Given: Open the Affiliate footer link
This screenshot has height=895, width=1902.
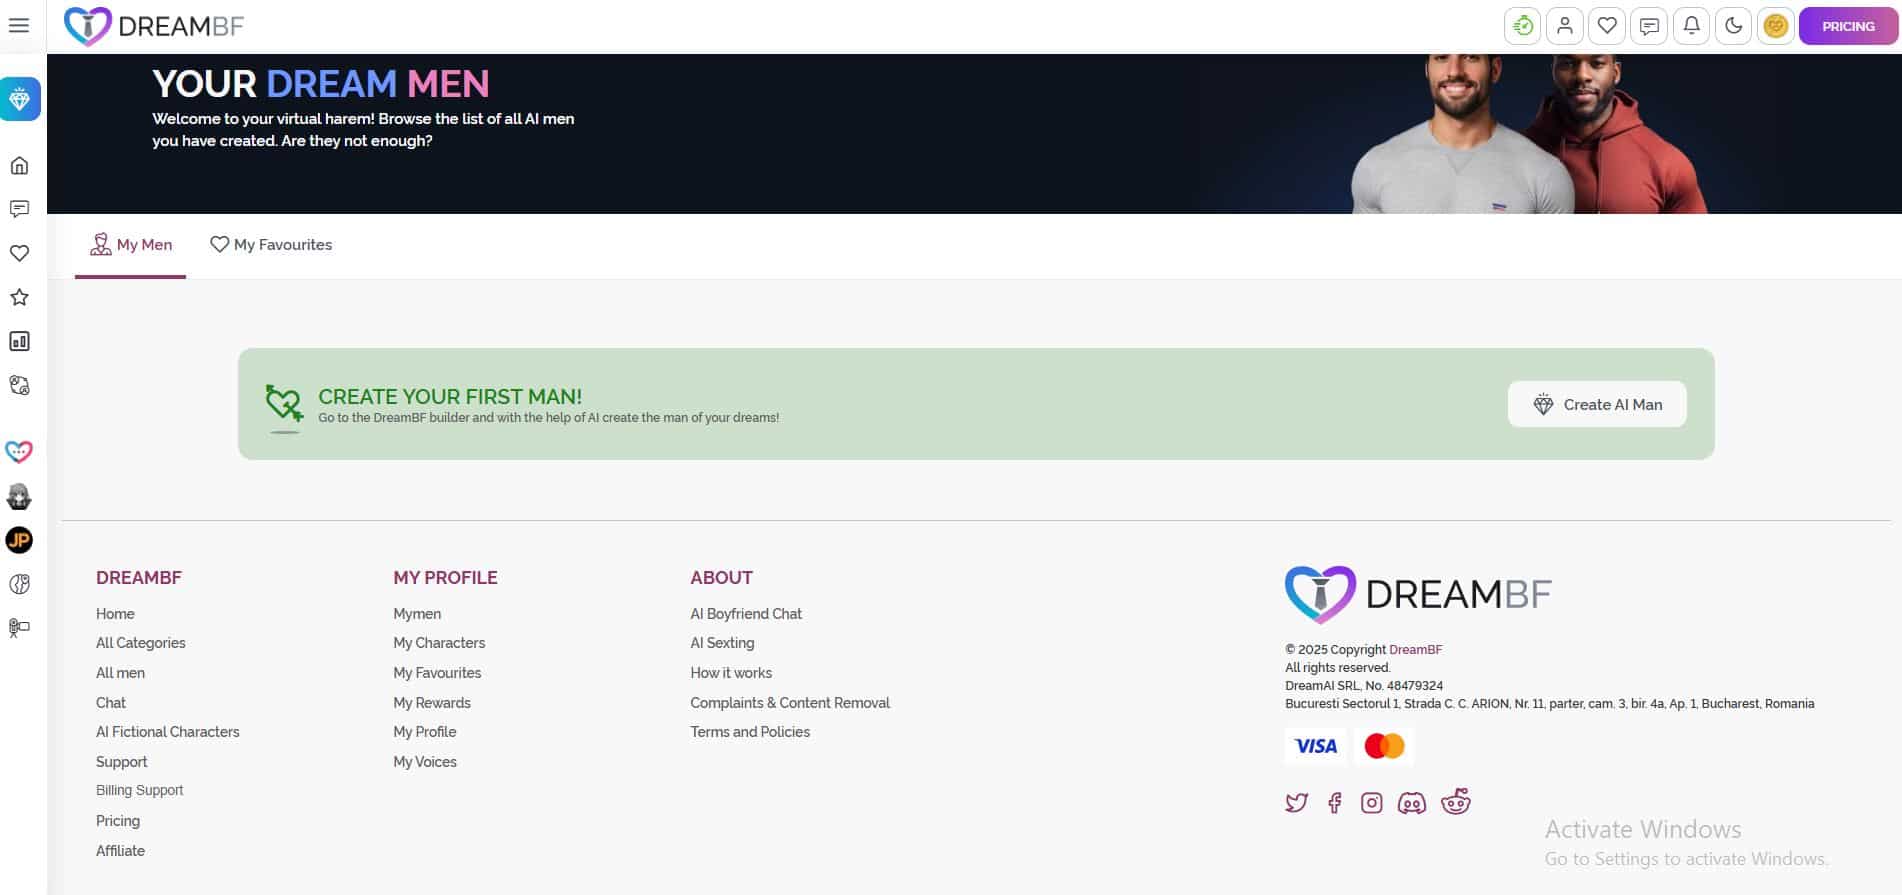Looking at the screenshot, I should click(x=120, y=851).
